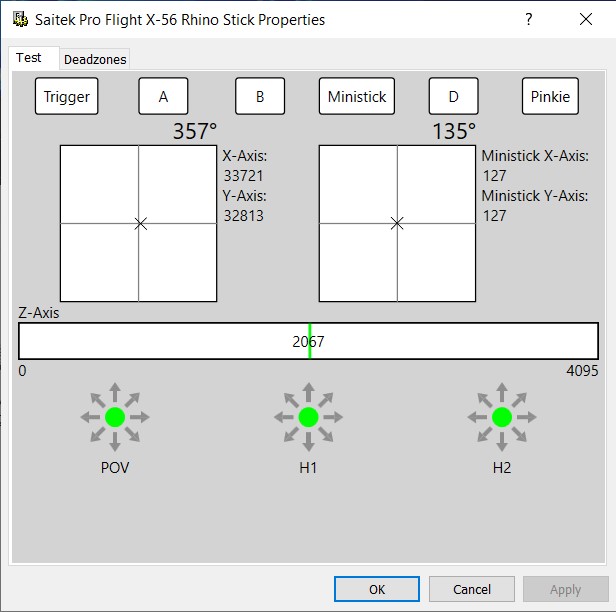This screenshot has height=612, width=616.
Task: Click the Ministick X-Axis label
Action: coord(535,156)
